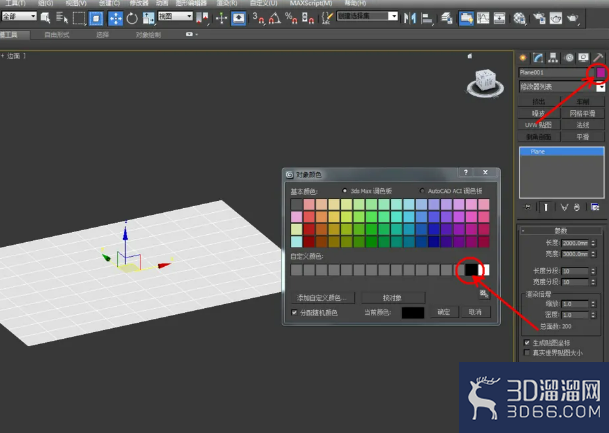Select the AutoCAD ACI palette radio button
Image resolution: width=609 pixels, height=433 pixels.
pyautogui.click(x=422, y=191)
